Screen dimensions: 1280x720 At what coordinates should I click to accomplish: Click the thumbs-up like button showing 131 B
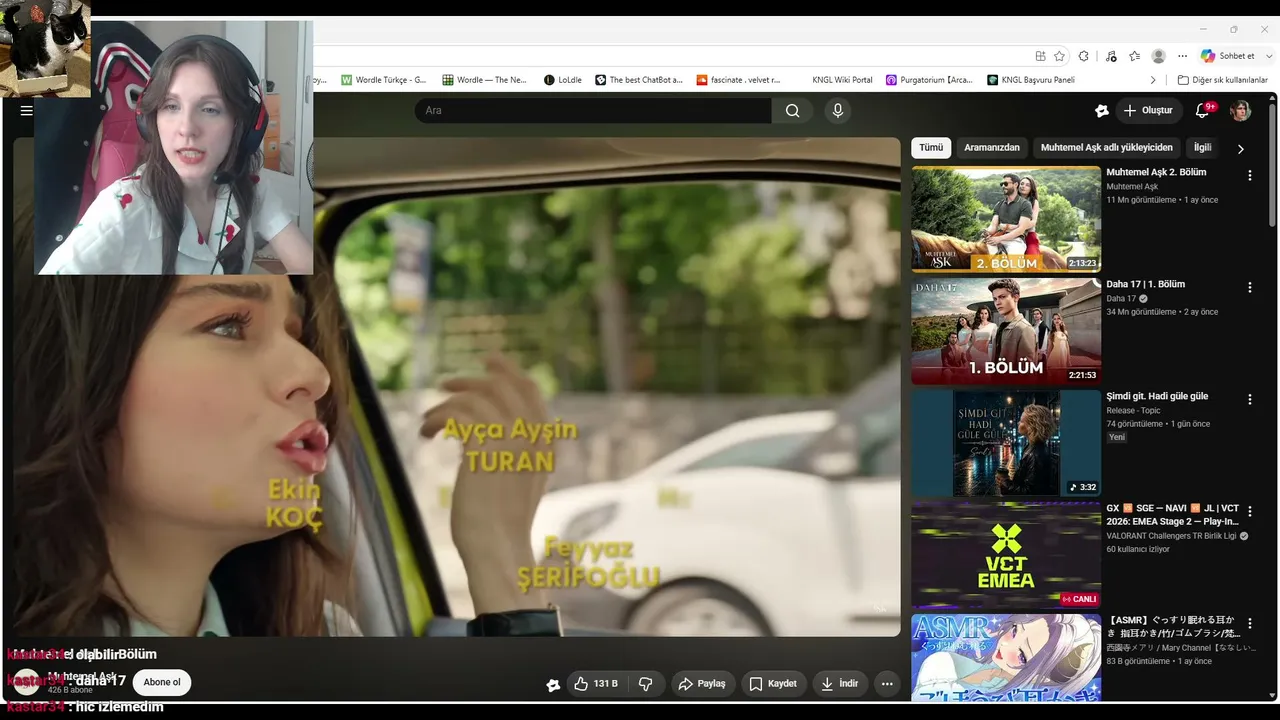tap(596, 684)
